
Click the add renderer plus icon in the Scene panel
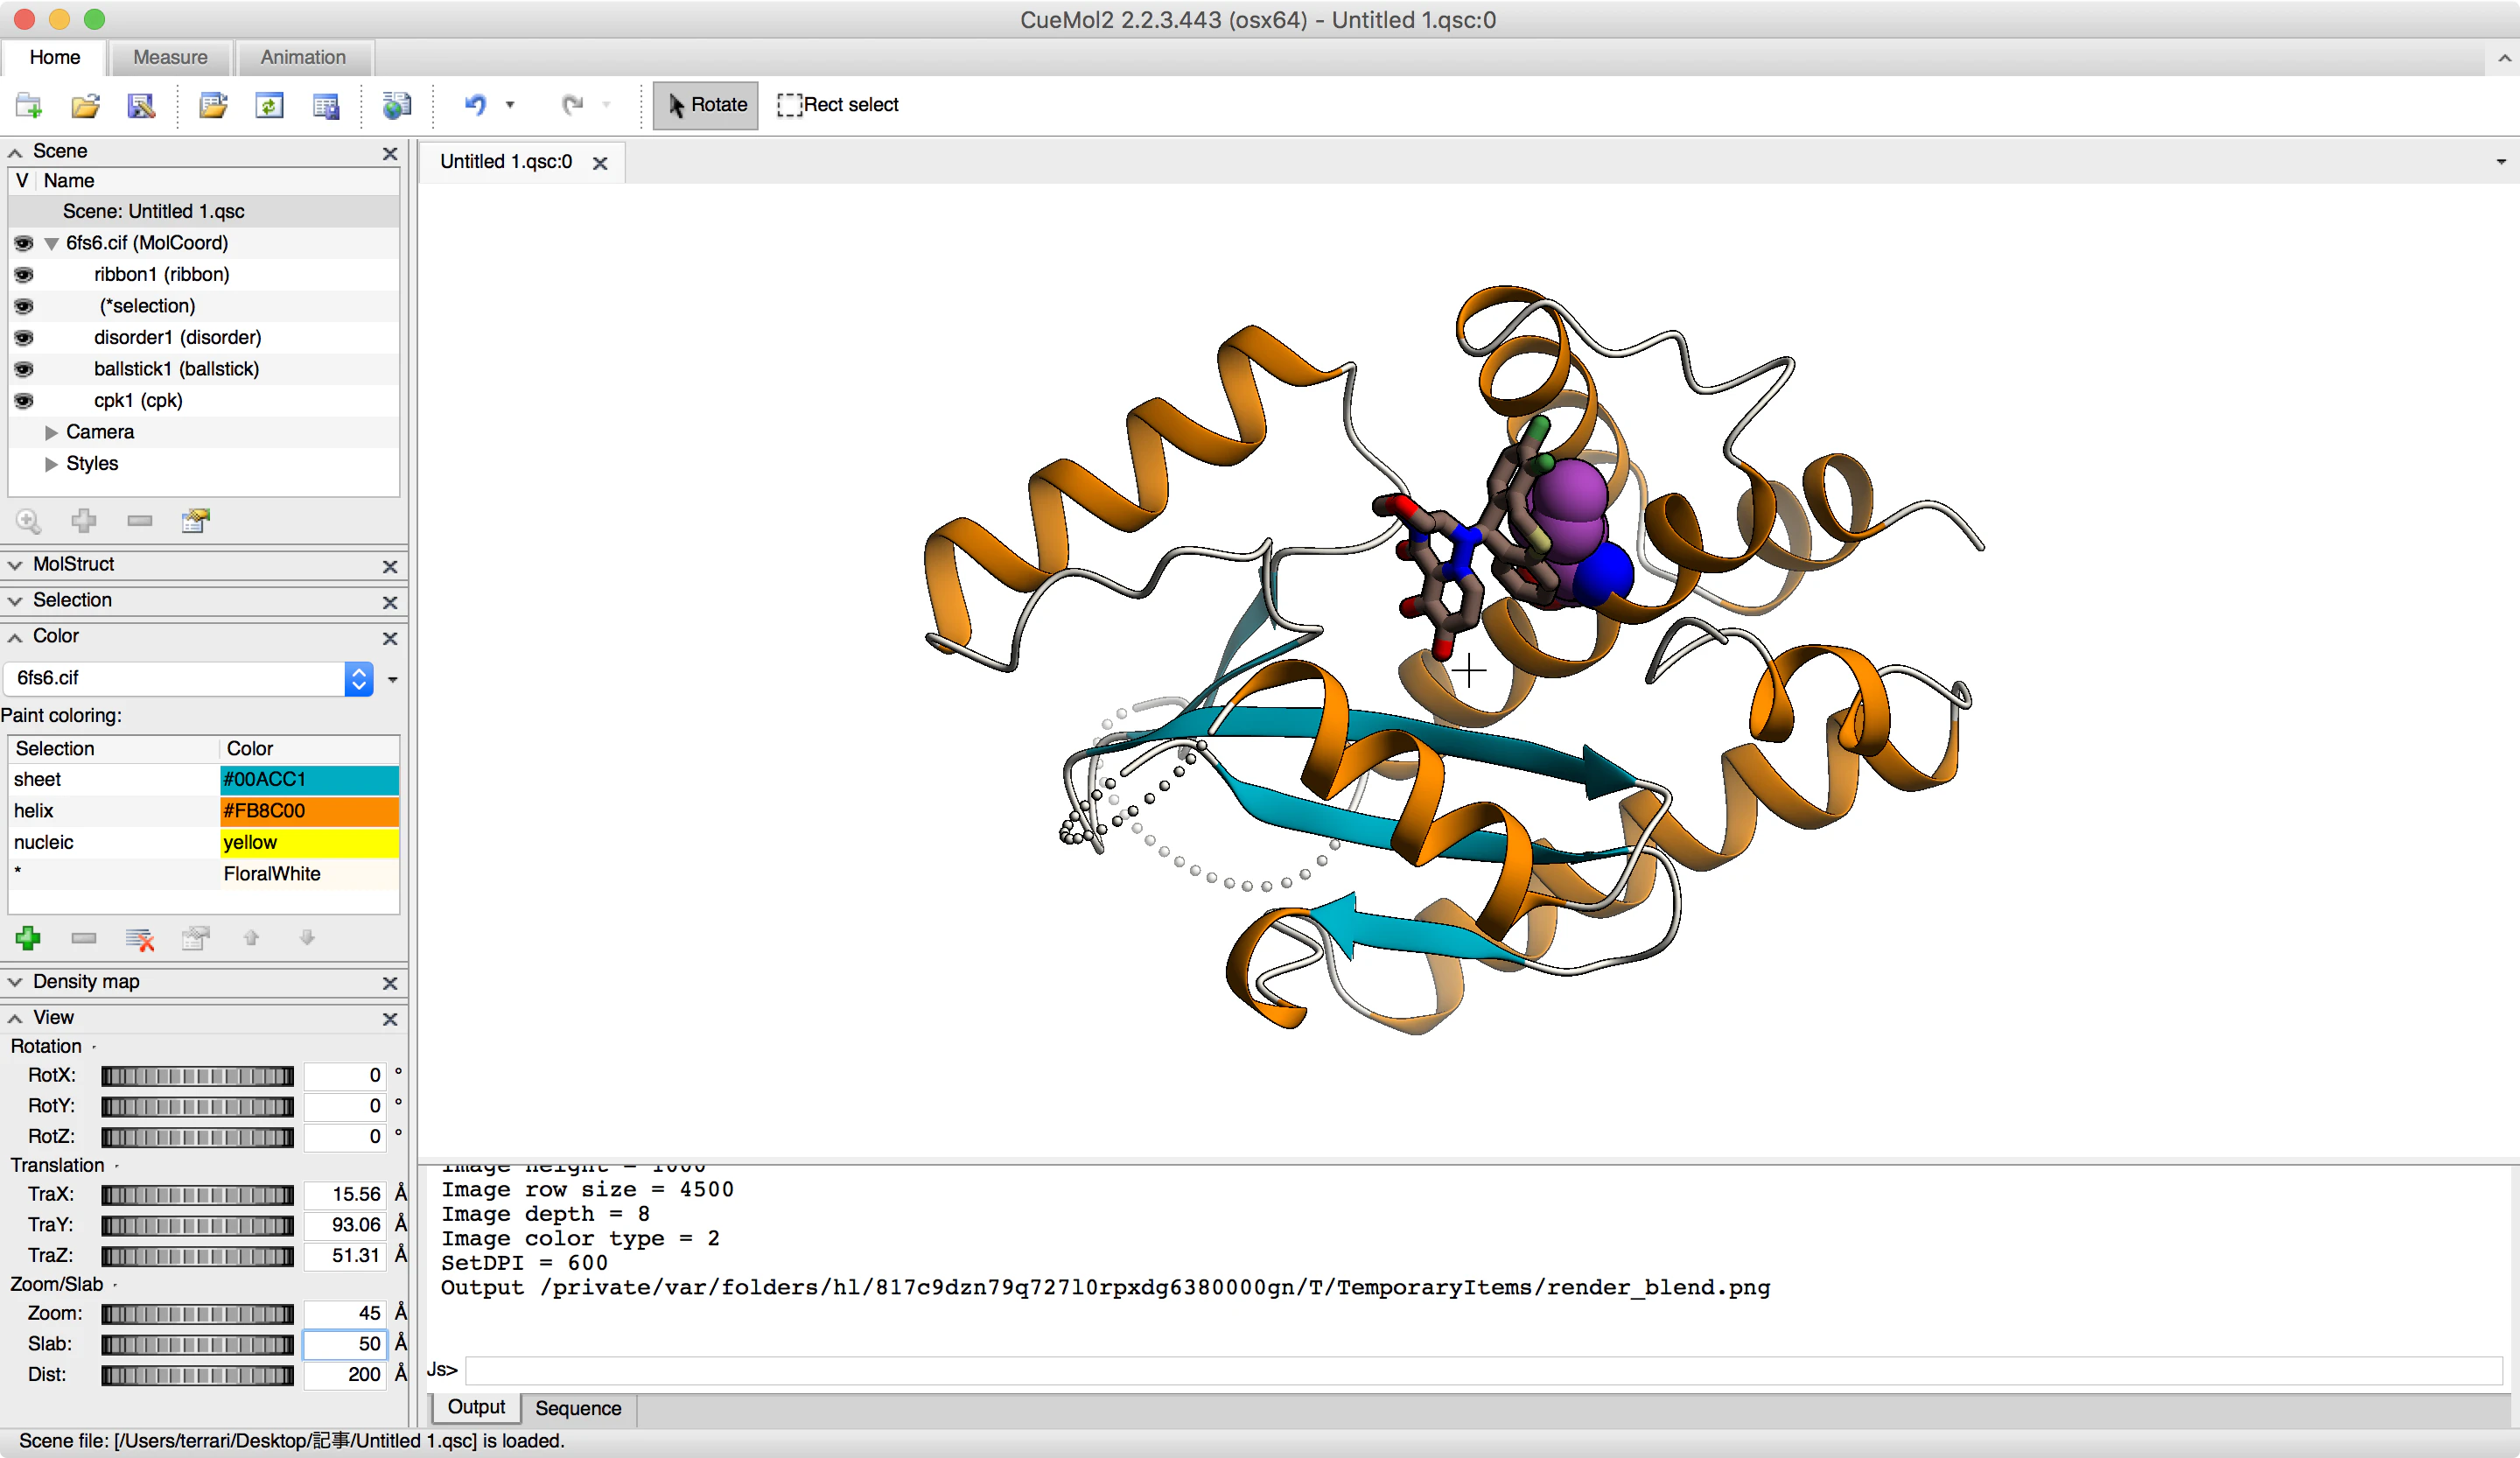point(84,520)
